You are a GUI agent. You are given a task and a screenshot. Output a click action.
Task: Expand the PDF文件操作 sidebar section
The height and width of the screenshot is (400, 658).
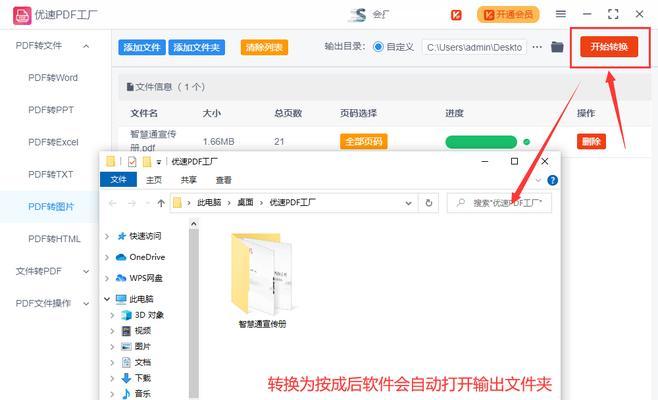click(86, 303)
